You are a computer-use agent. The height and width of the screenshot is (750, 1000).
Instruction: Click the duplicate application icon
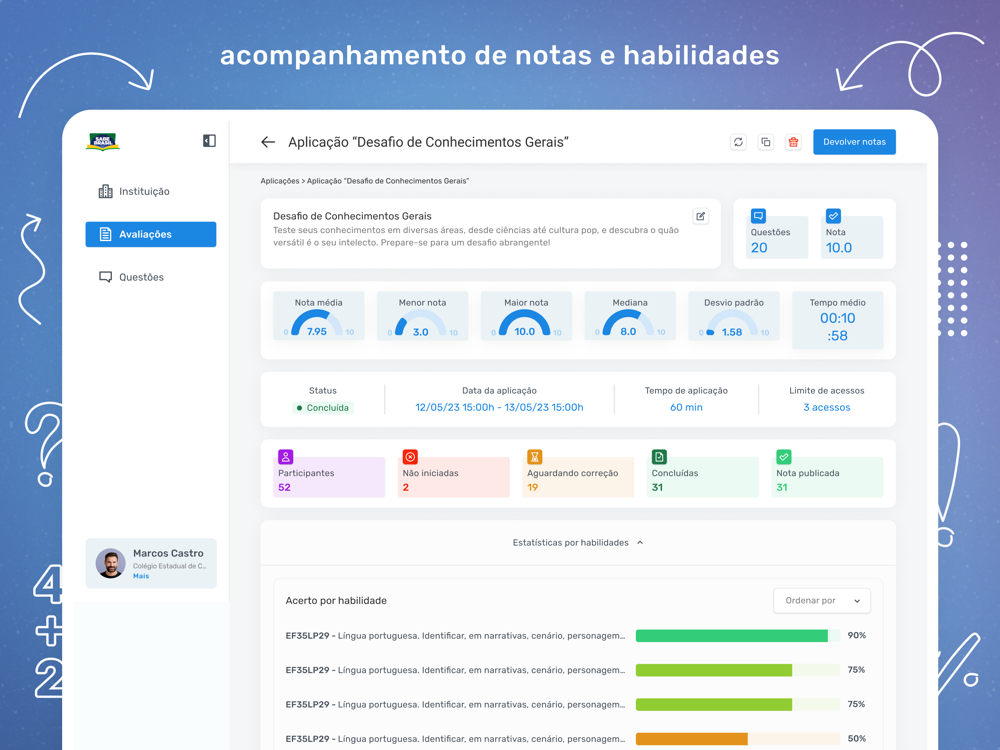[766, 142]
